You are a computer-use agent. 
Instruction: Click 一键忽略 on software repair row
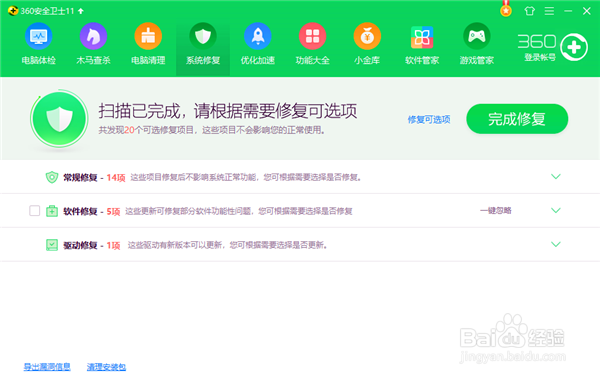[496, 210]
